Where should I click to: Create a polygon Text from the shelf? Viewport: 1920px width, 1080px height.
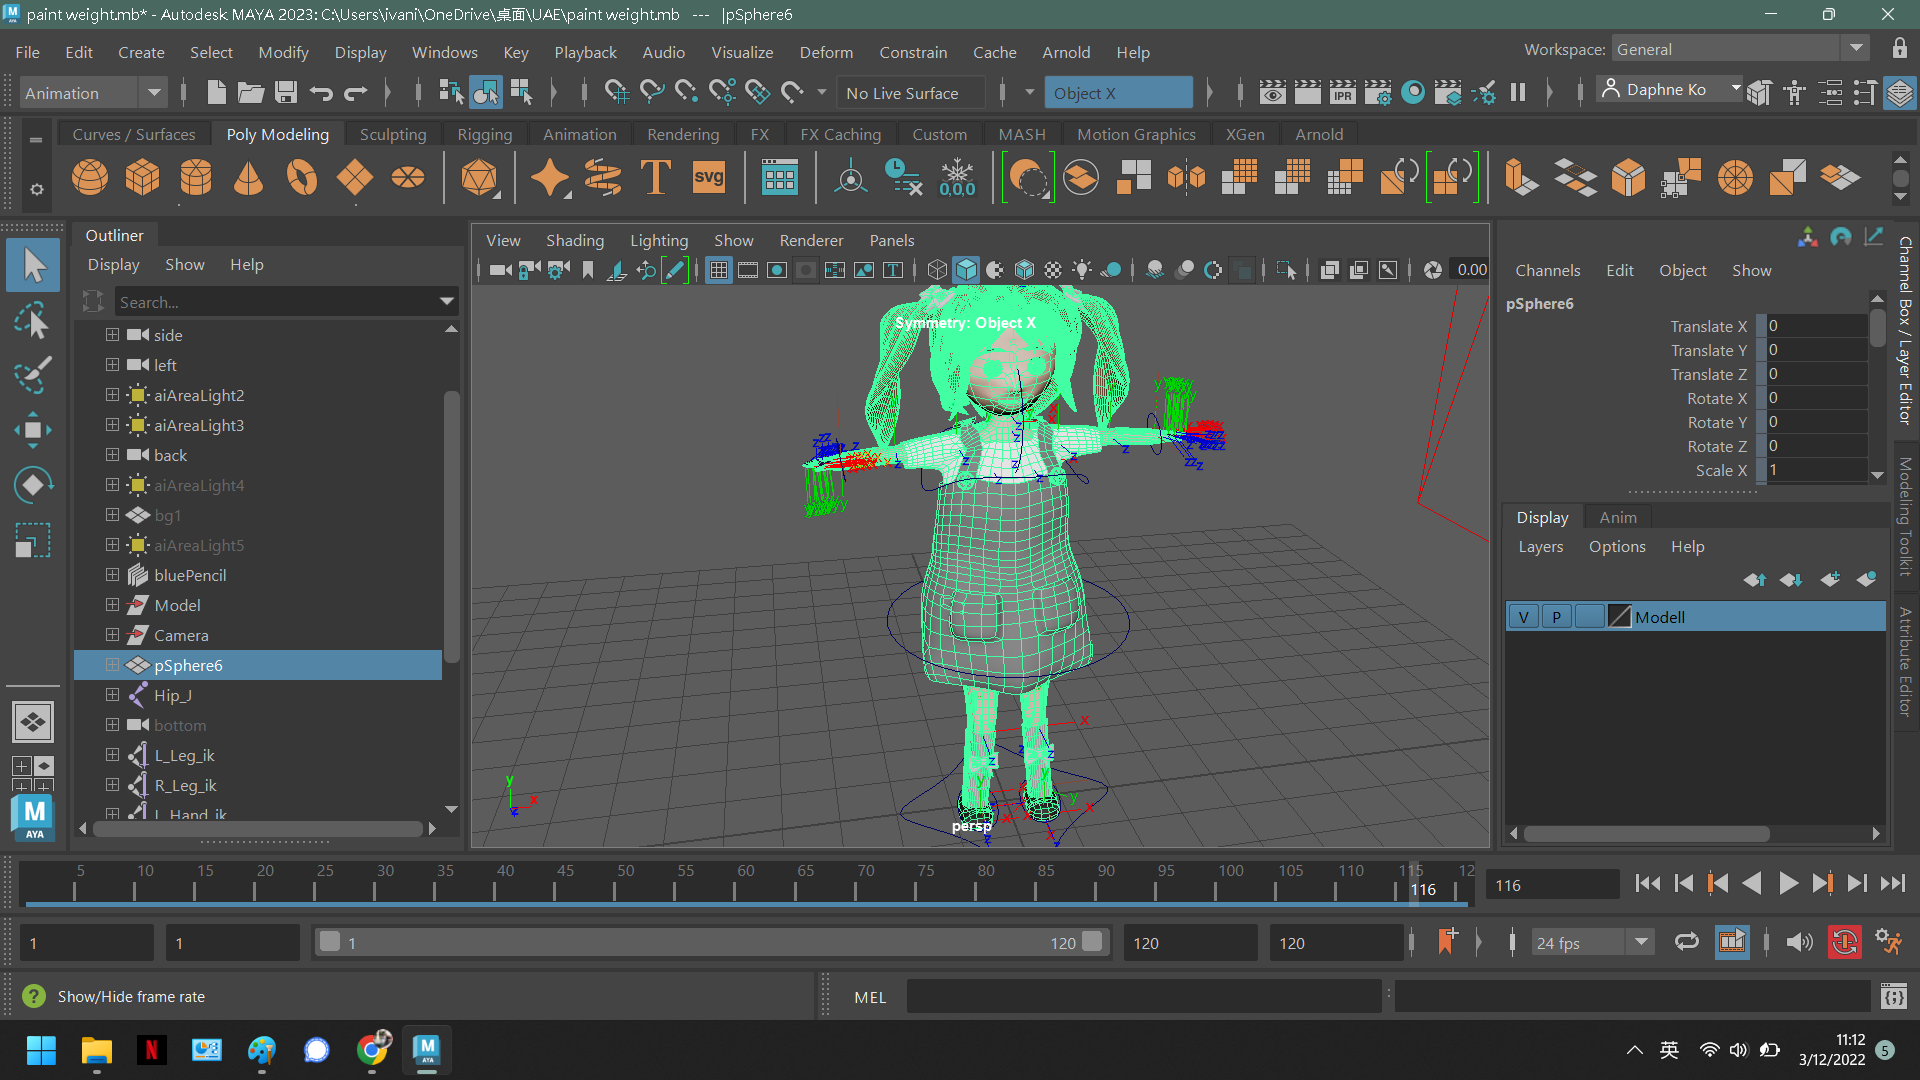(x=655, y=177)
